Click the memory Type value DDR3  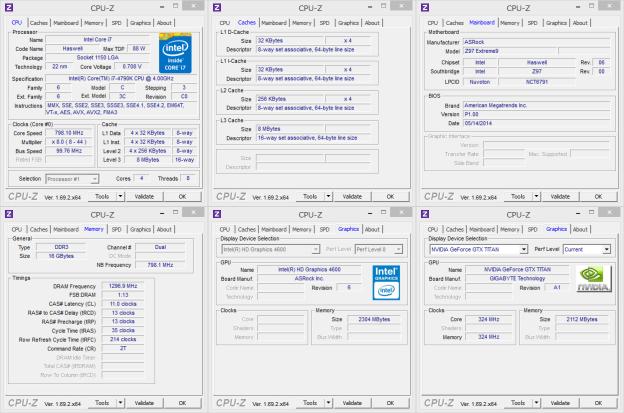[61, 247]
